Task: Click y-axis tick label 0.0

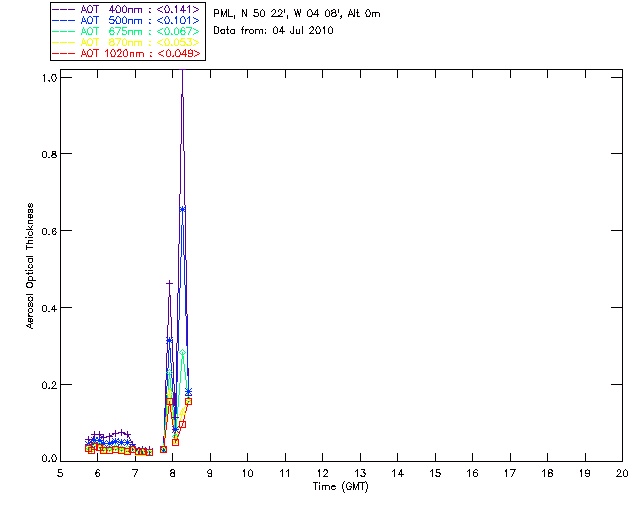Action: 49,459
